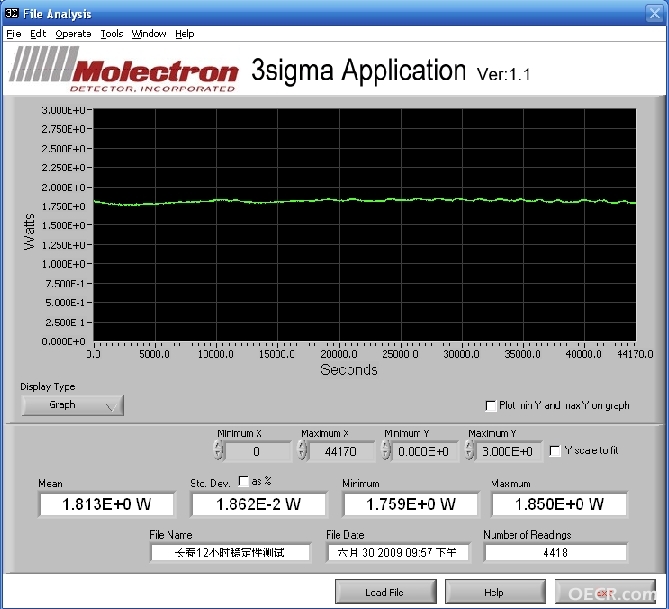Click the File Date field
669x609 pixels.
(x=398, y=553)
